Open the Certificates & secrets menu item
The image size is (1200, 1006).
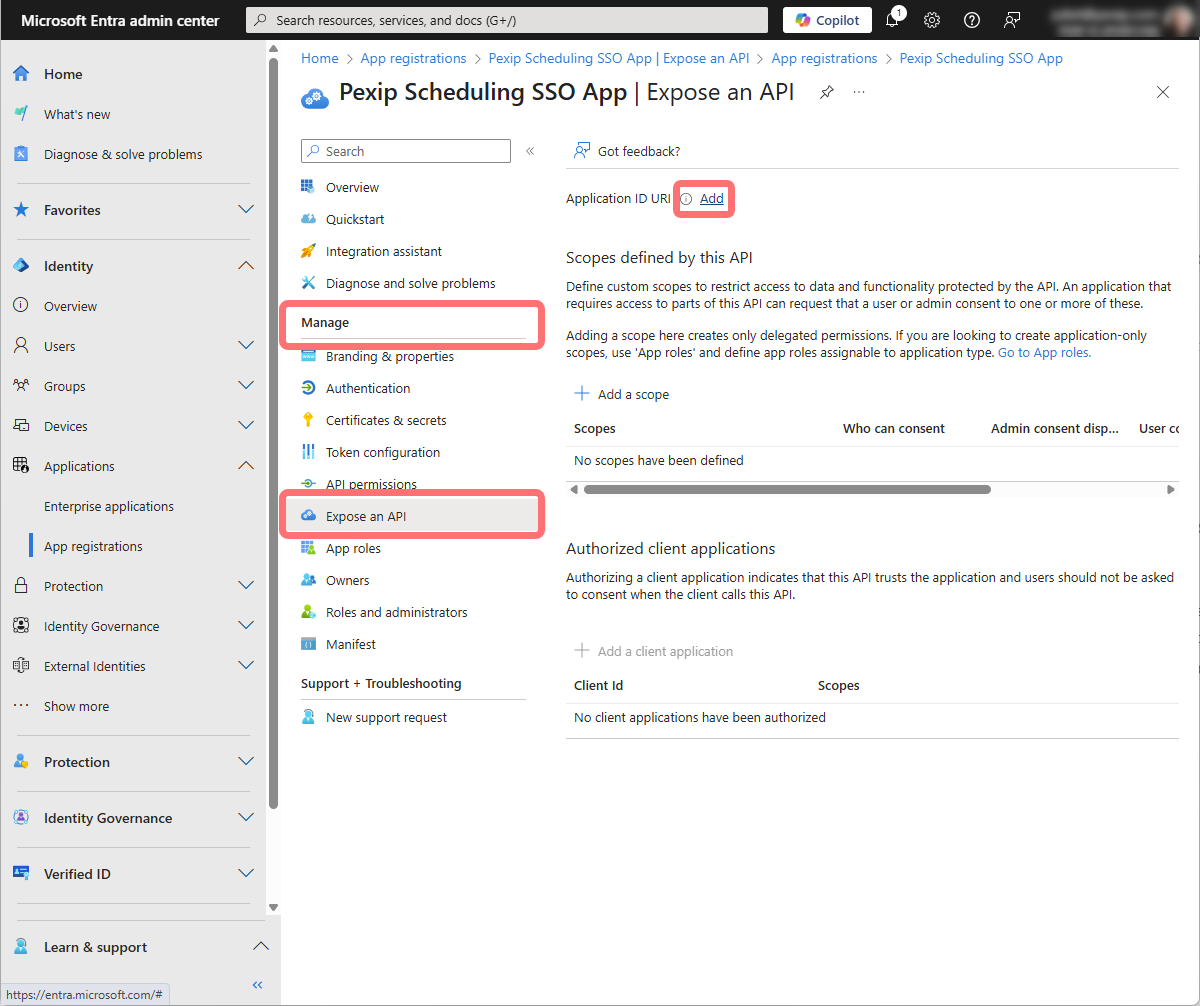pos(386,420)
